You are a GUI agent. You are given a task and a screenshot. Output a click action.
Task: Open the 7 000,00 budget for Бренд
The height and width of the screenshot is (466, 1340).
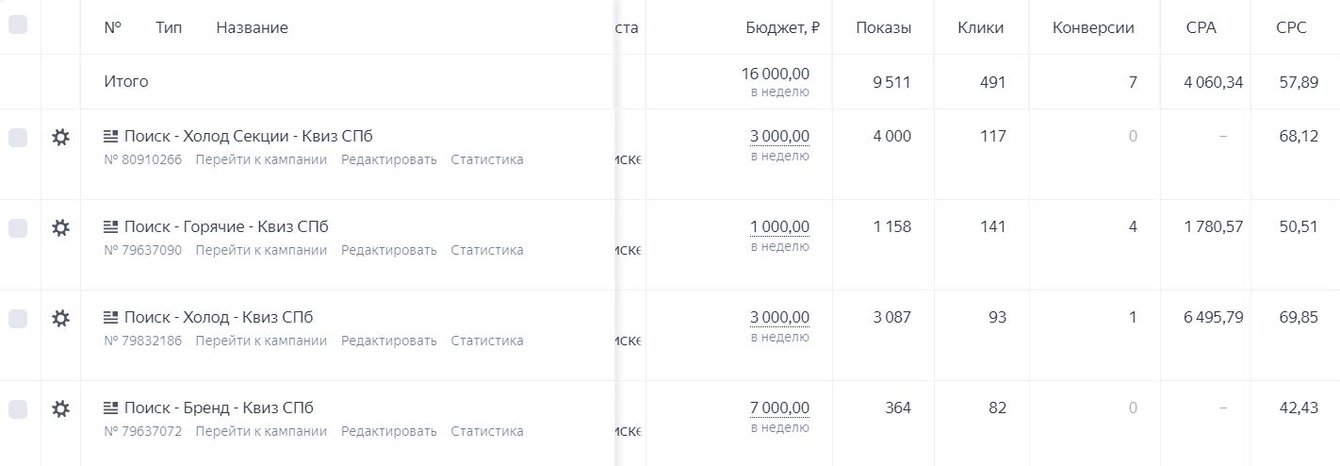[x=779, y=408]
